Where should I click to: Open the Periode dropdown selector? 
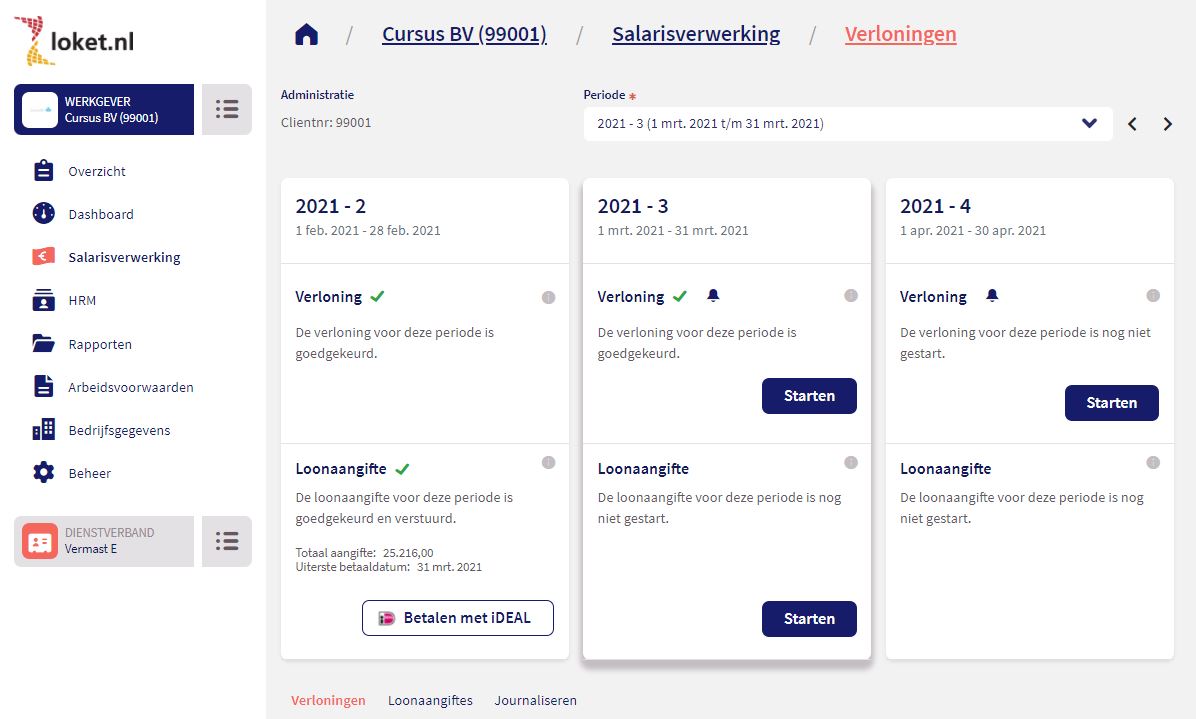[x=847, y=124]
